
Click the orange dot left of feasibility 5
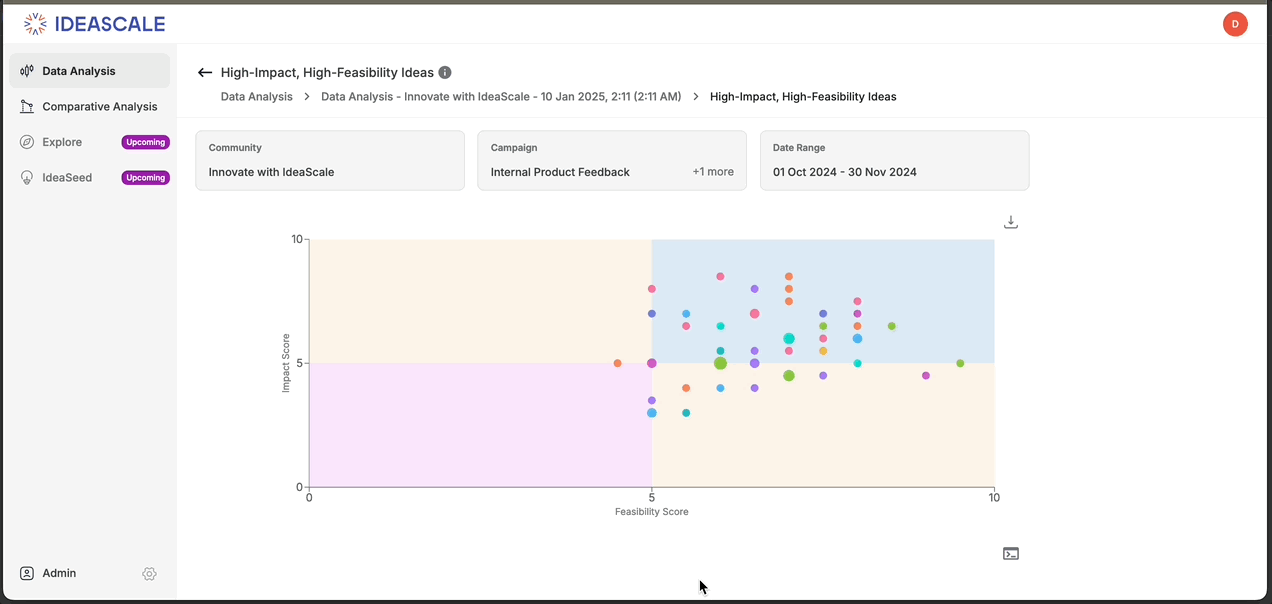point(617,363)
